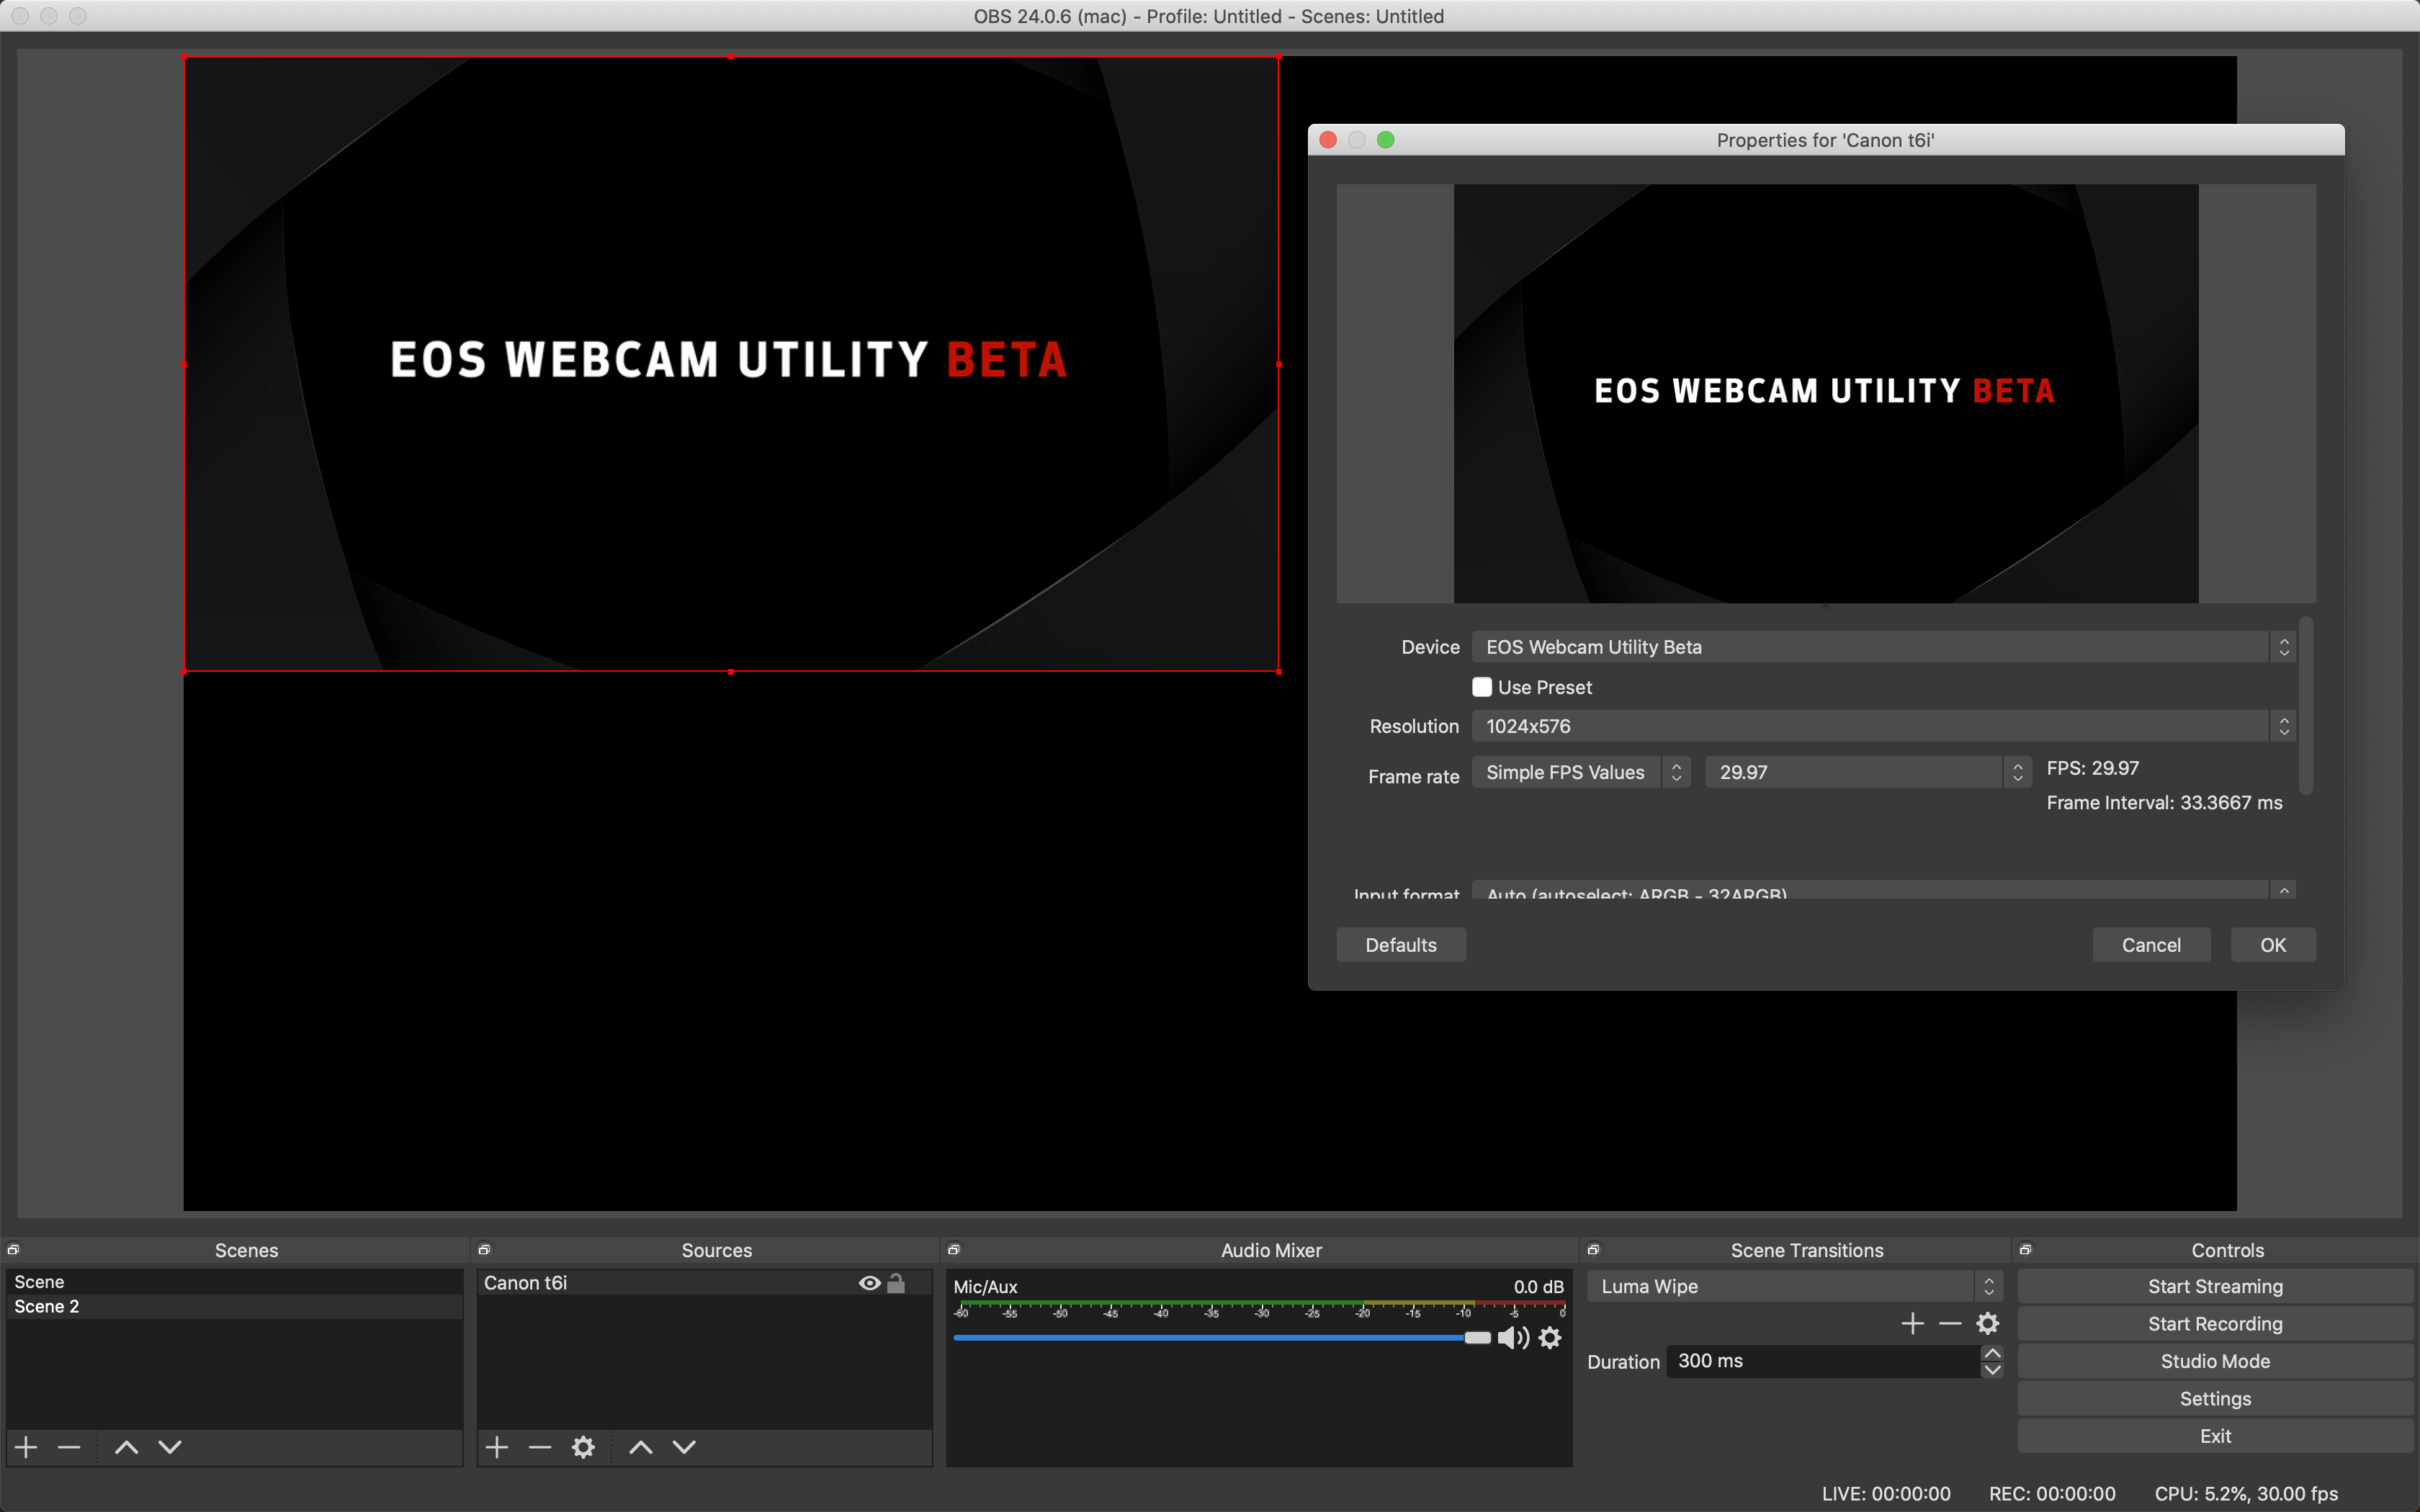Expand the Luma Wipe transition dropdown

point(1794,1287)
